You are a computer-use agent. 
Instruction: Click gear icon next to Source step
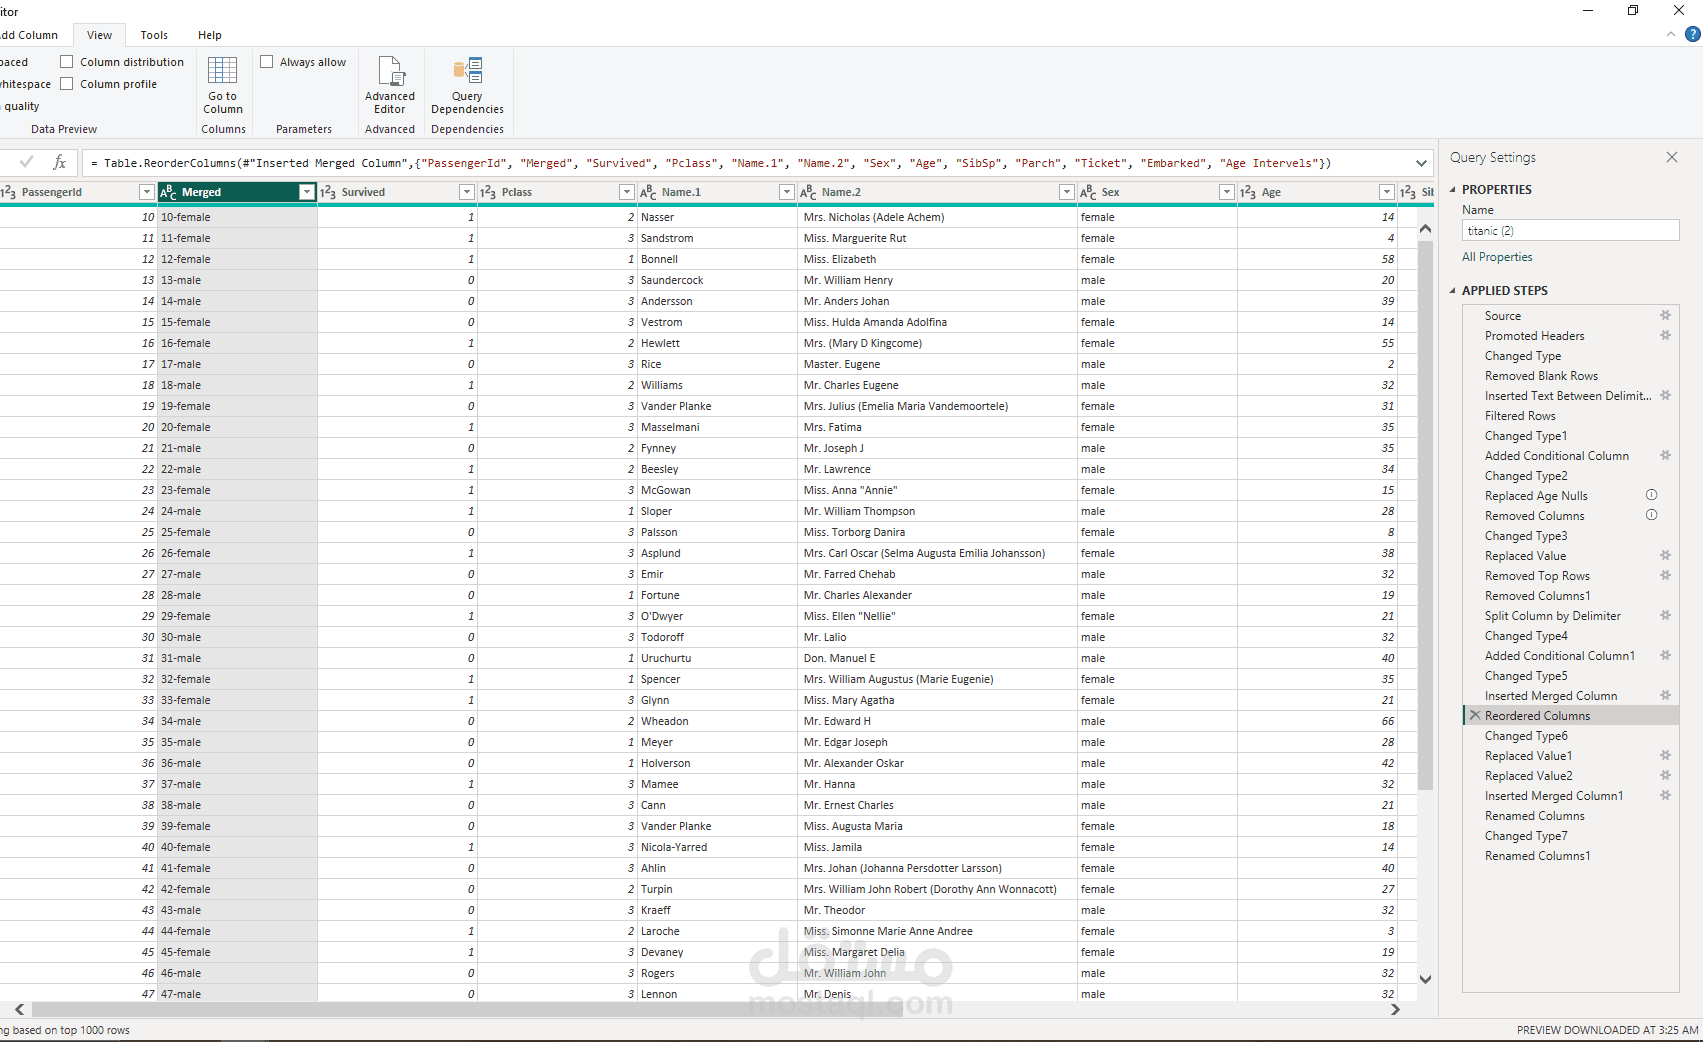point(1665,315)
